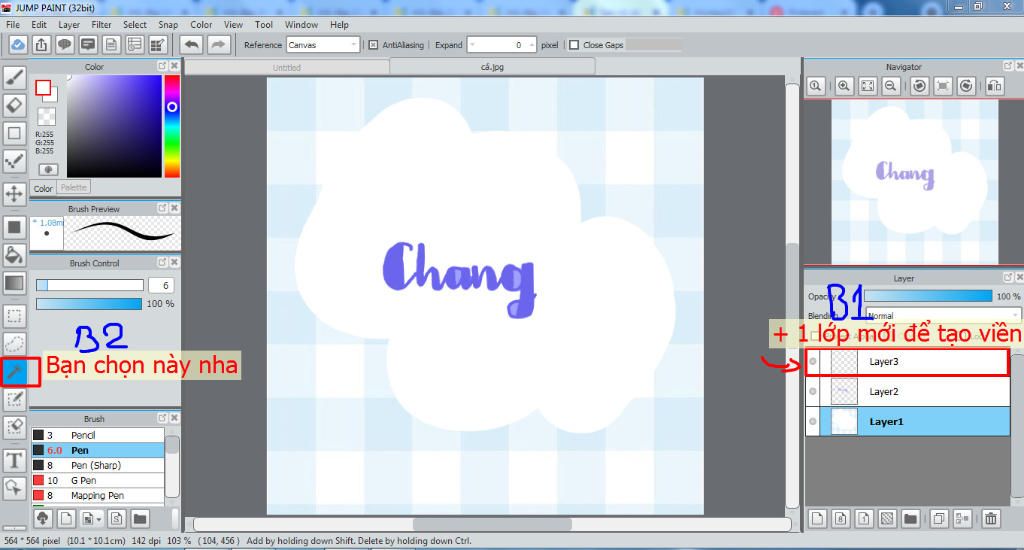Image resolution: width=1024 pixels, height=550 pixels.
Task: Click the Redo arrow button
Action: click(x=218, y=45)
